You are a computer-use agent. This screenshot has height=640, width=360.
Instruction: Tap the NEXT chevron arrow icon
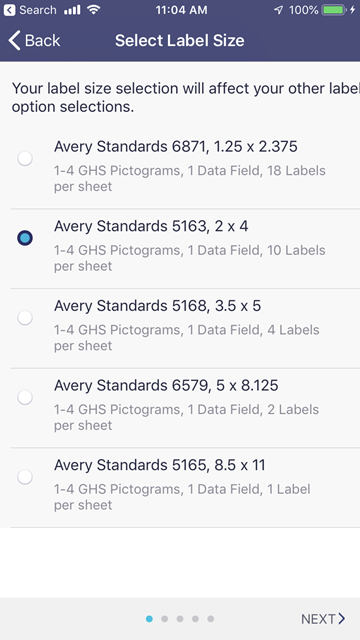click(342, 619)
